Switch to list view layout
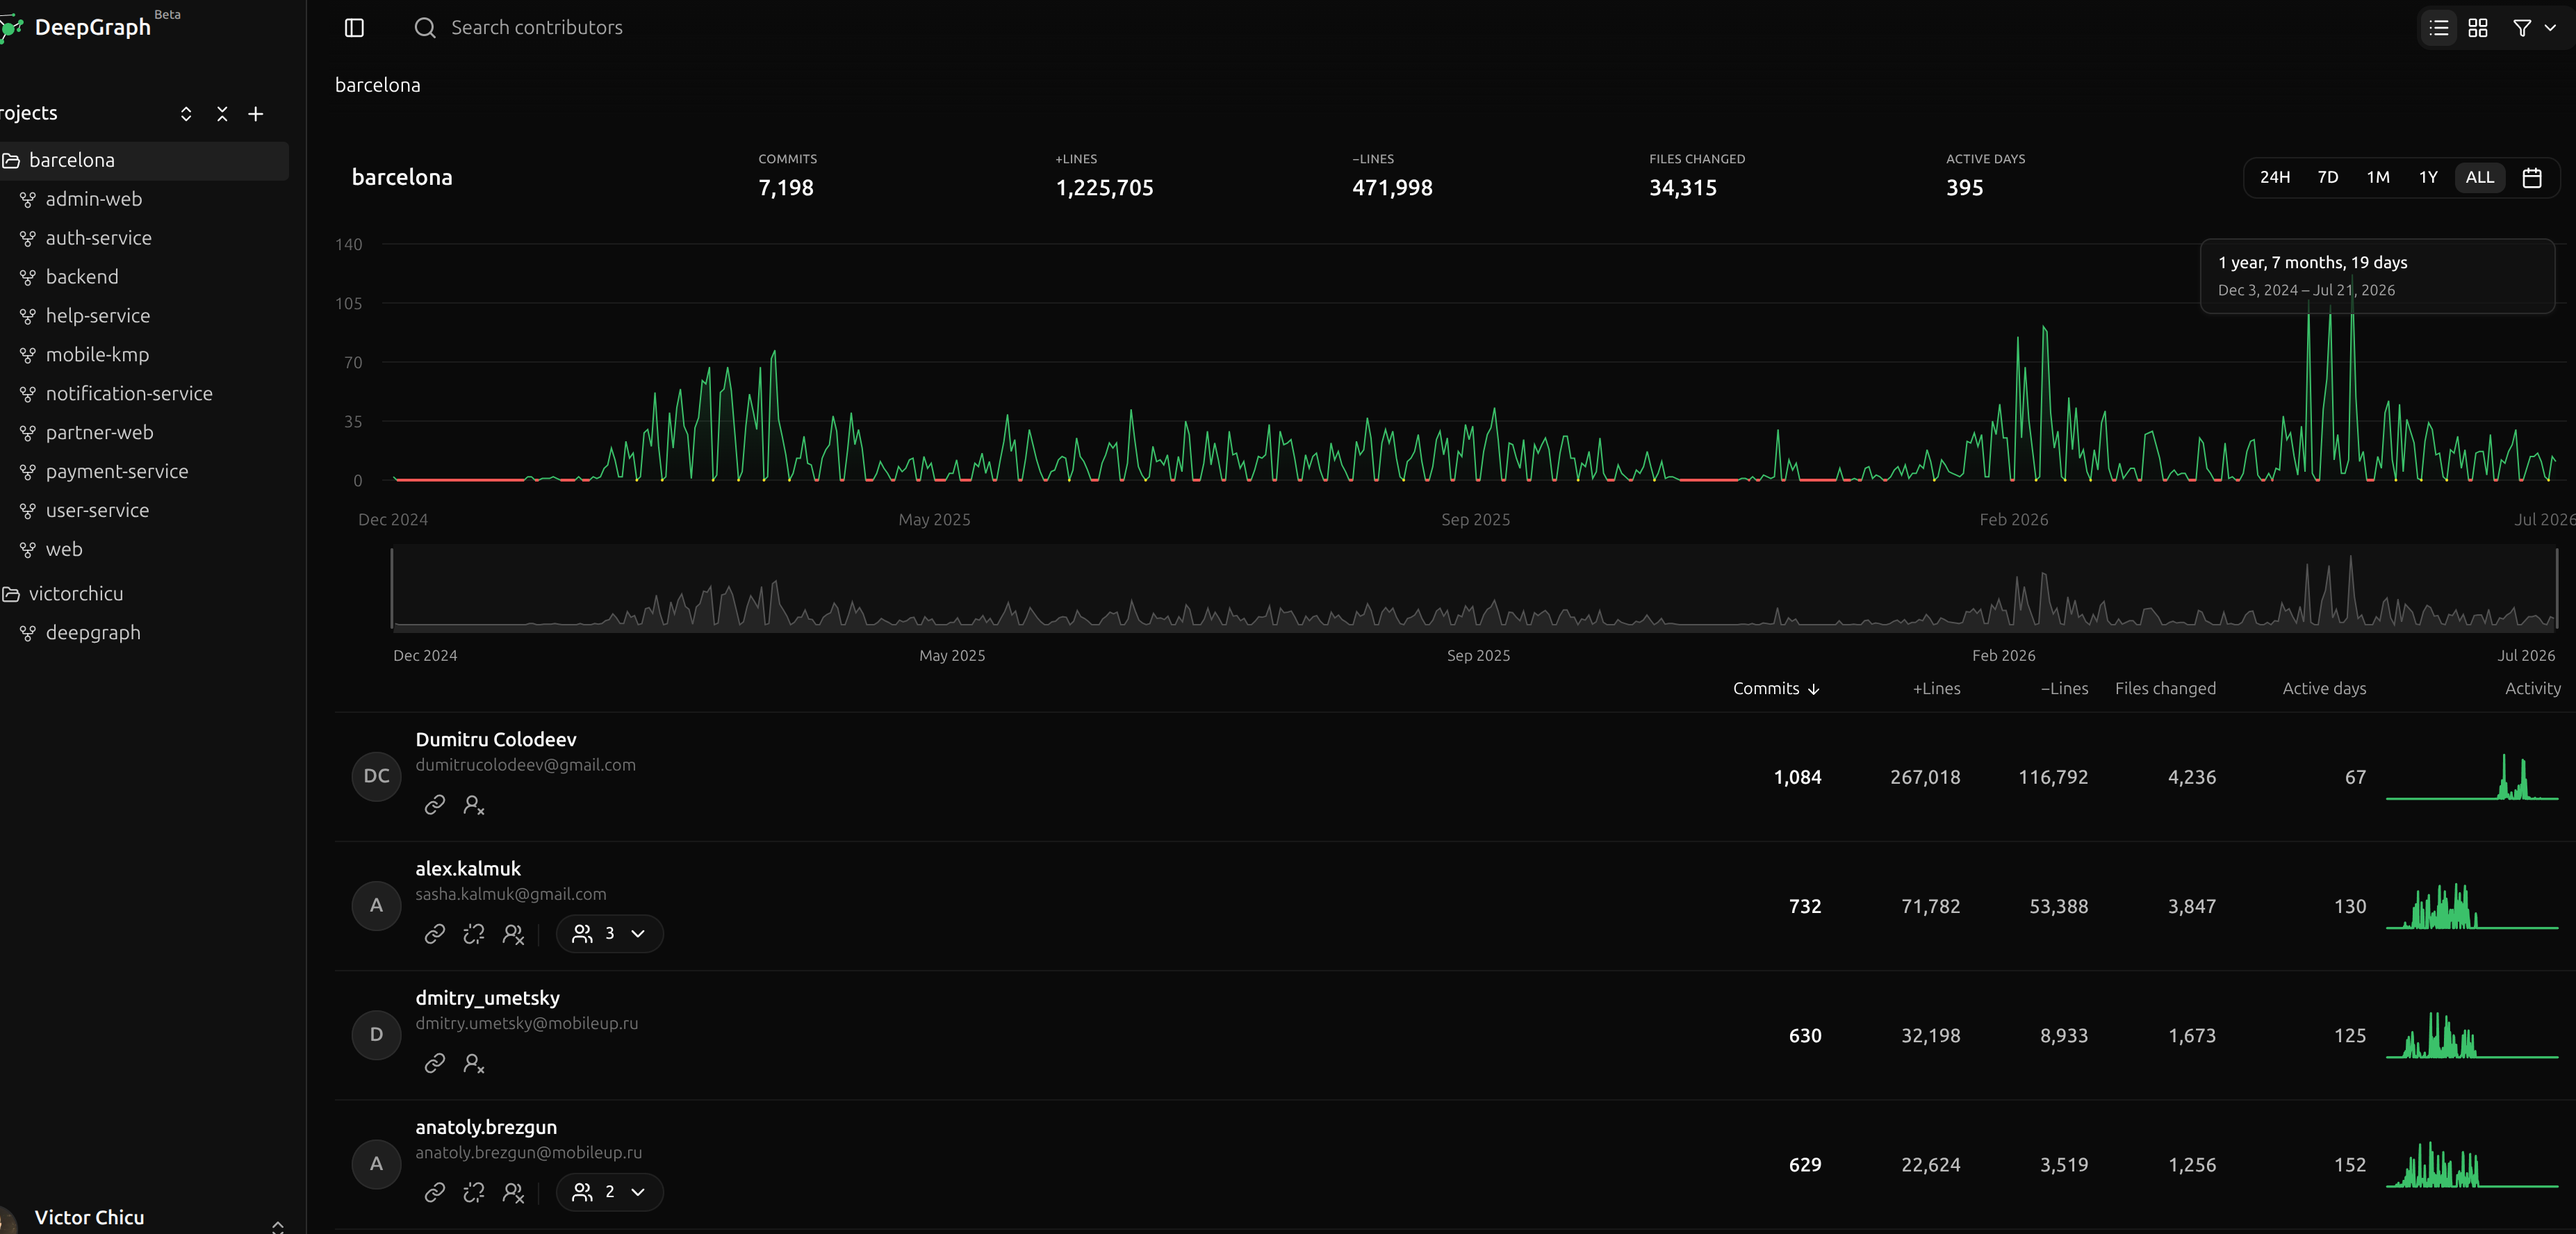This screenshot has width=2576, height=1234. pos(2439,28)
